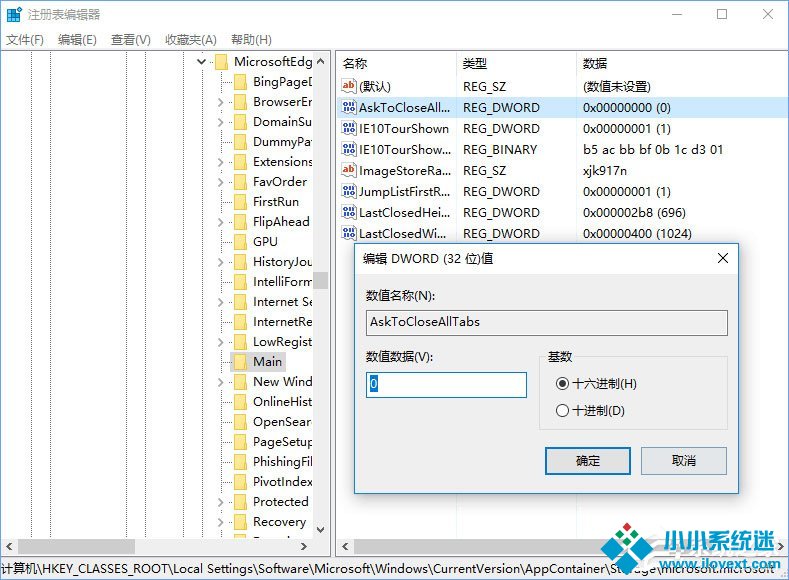Click the data cell 0x000002b8 (696)
The height and width of the screenshot is (580, 789).
[634, 212]
